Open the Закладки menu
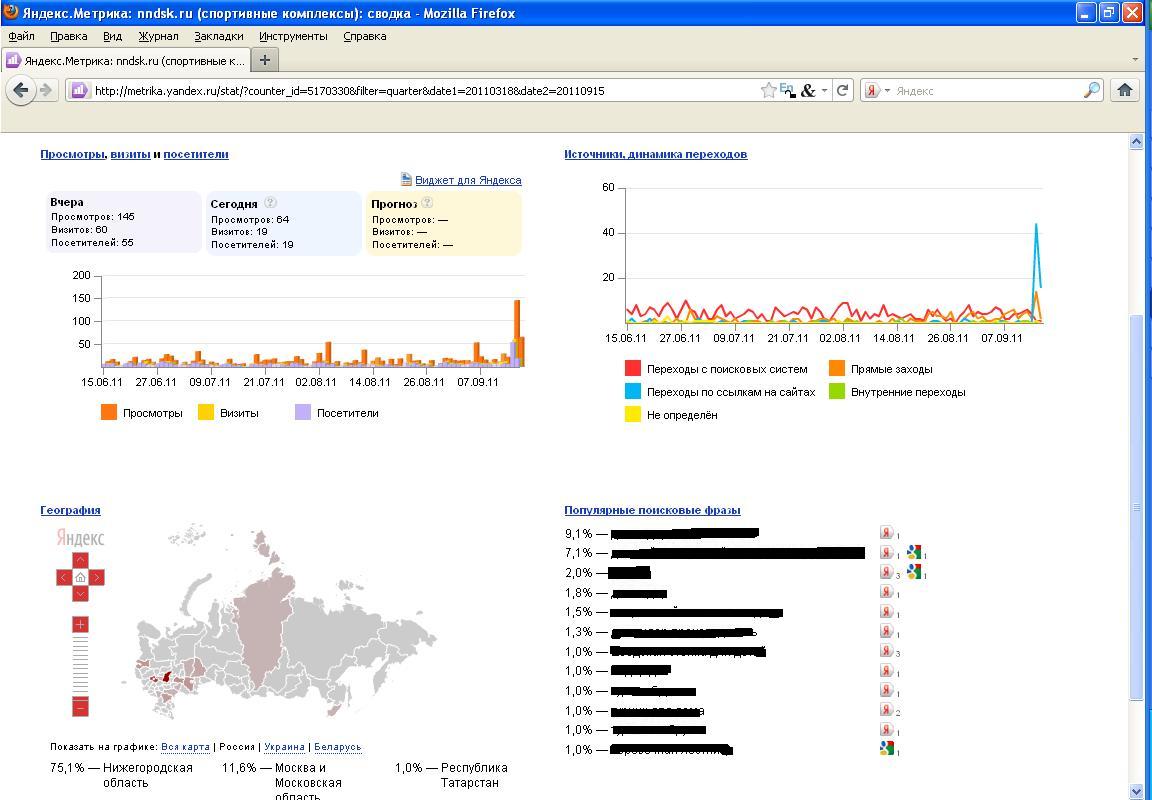This screenshot has width=1152, height=800. click(x=218, y=36)
